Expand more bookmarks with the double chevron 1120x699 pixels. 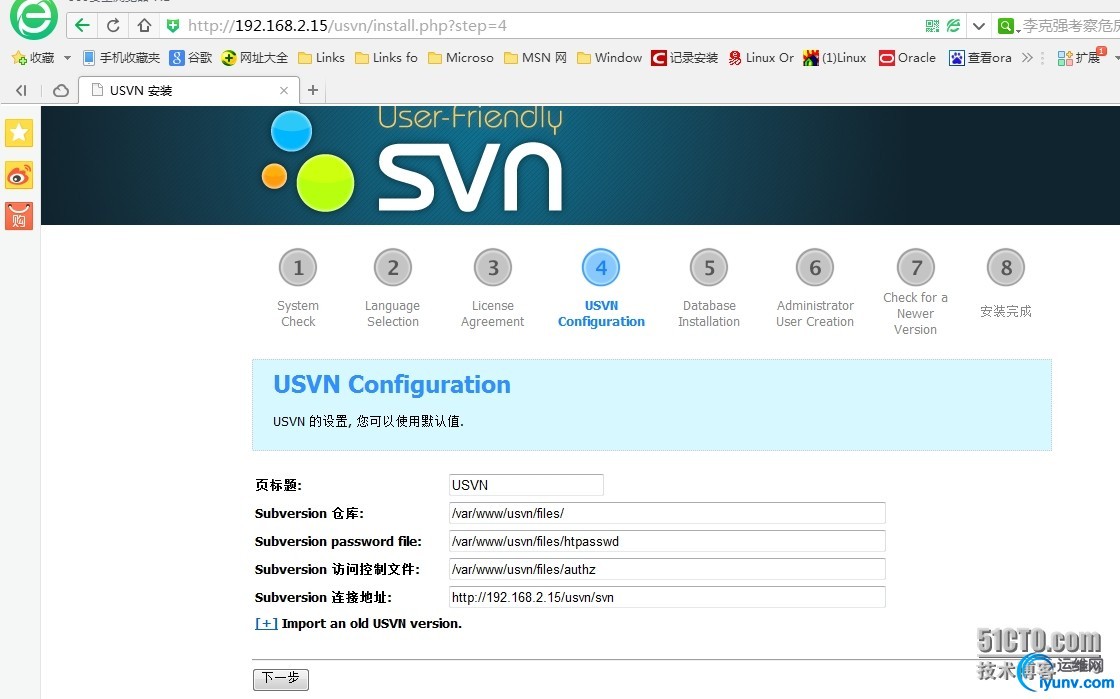coord(1027,58)
